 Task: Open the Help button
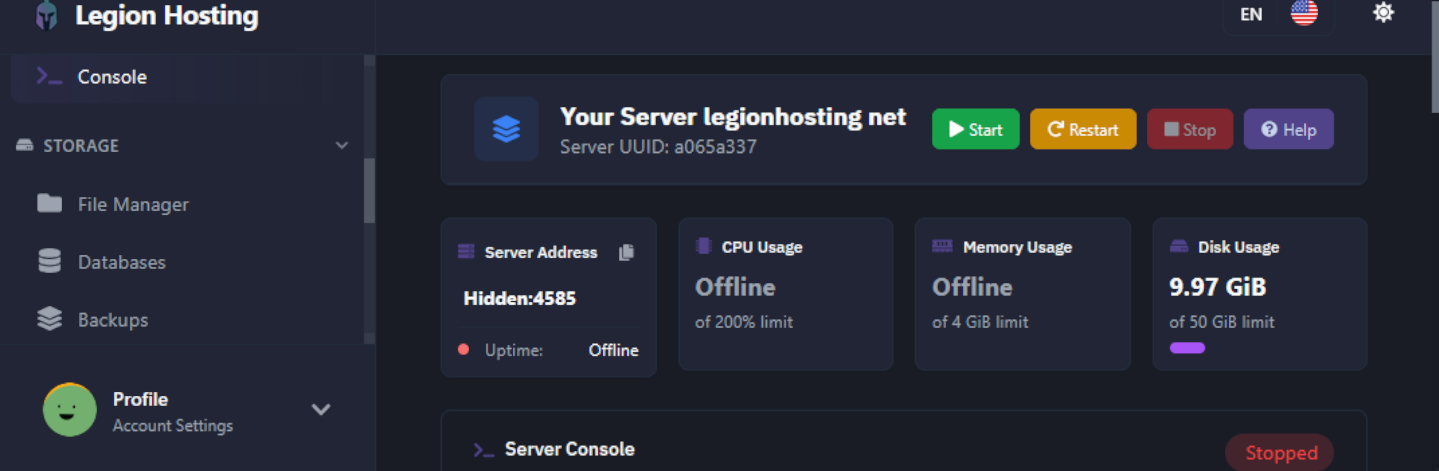(1289, 129)
